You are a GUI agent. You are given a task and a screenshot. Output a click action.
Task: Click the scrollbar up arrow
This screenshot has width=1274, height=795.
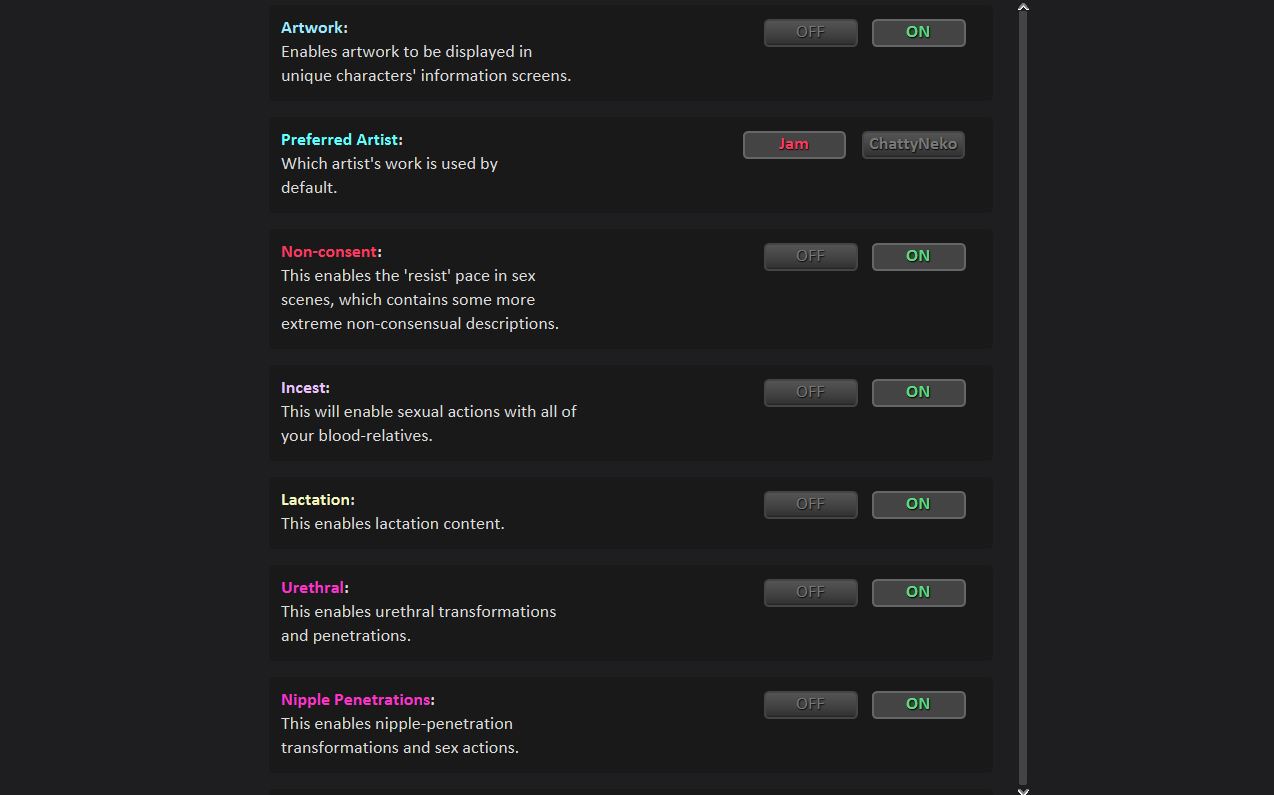1023,7
